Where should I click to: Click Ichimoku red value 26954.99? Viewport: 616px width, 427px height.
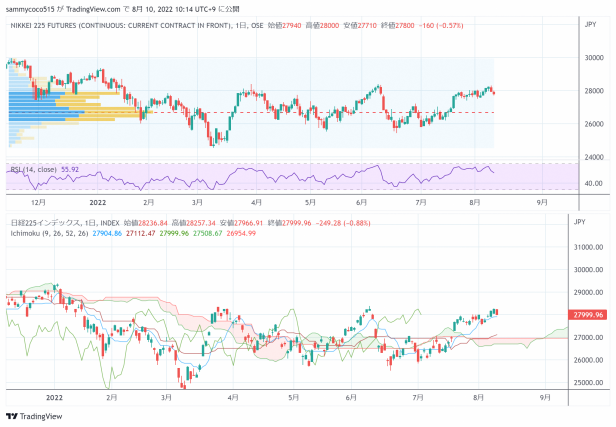(x=241, y=233)
